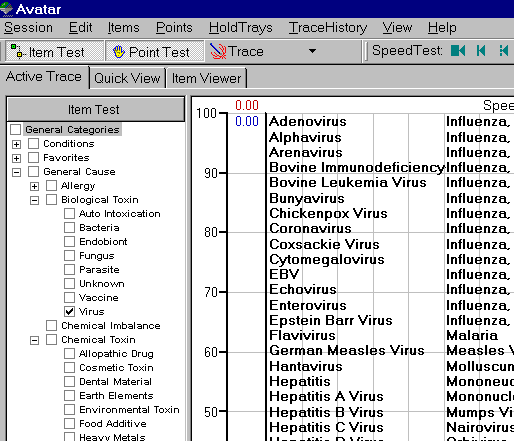Uncheck the Virus checkbox
Viewport: 514px width, 441px height.
pos(69,311)
